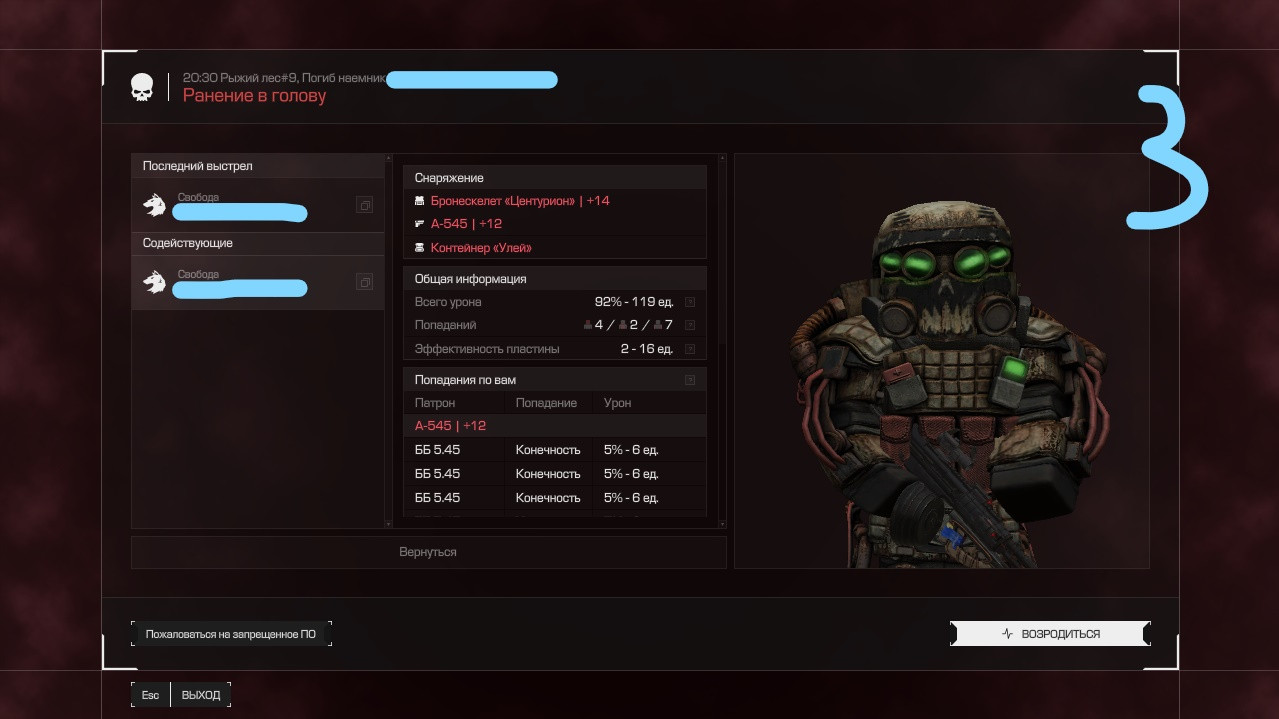The height and width of the screenshot is (719, 1279).
Task: Click the armor icon beside Бронескелет «Центурион»
Action: [420, 201]
